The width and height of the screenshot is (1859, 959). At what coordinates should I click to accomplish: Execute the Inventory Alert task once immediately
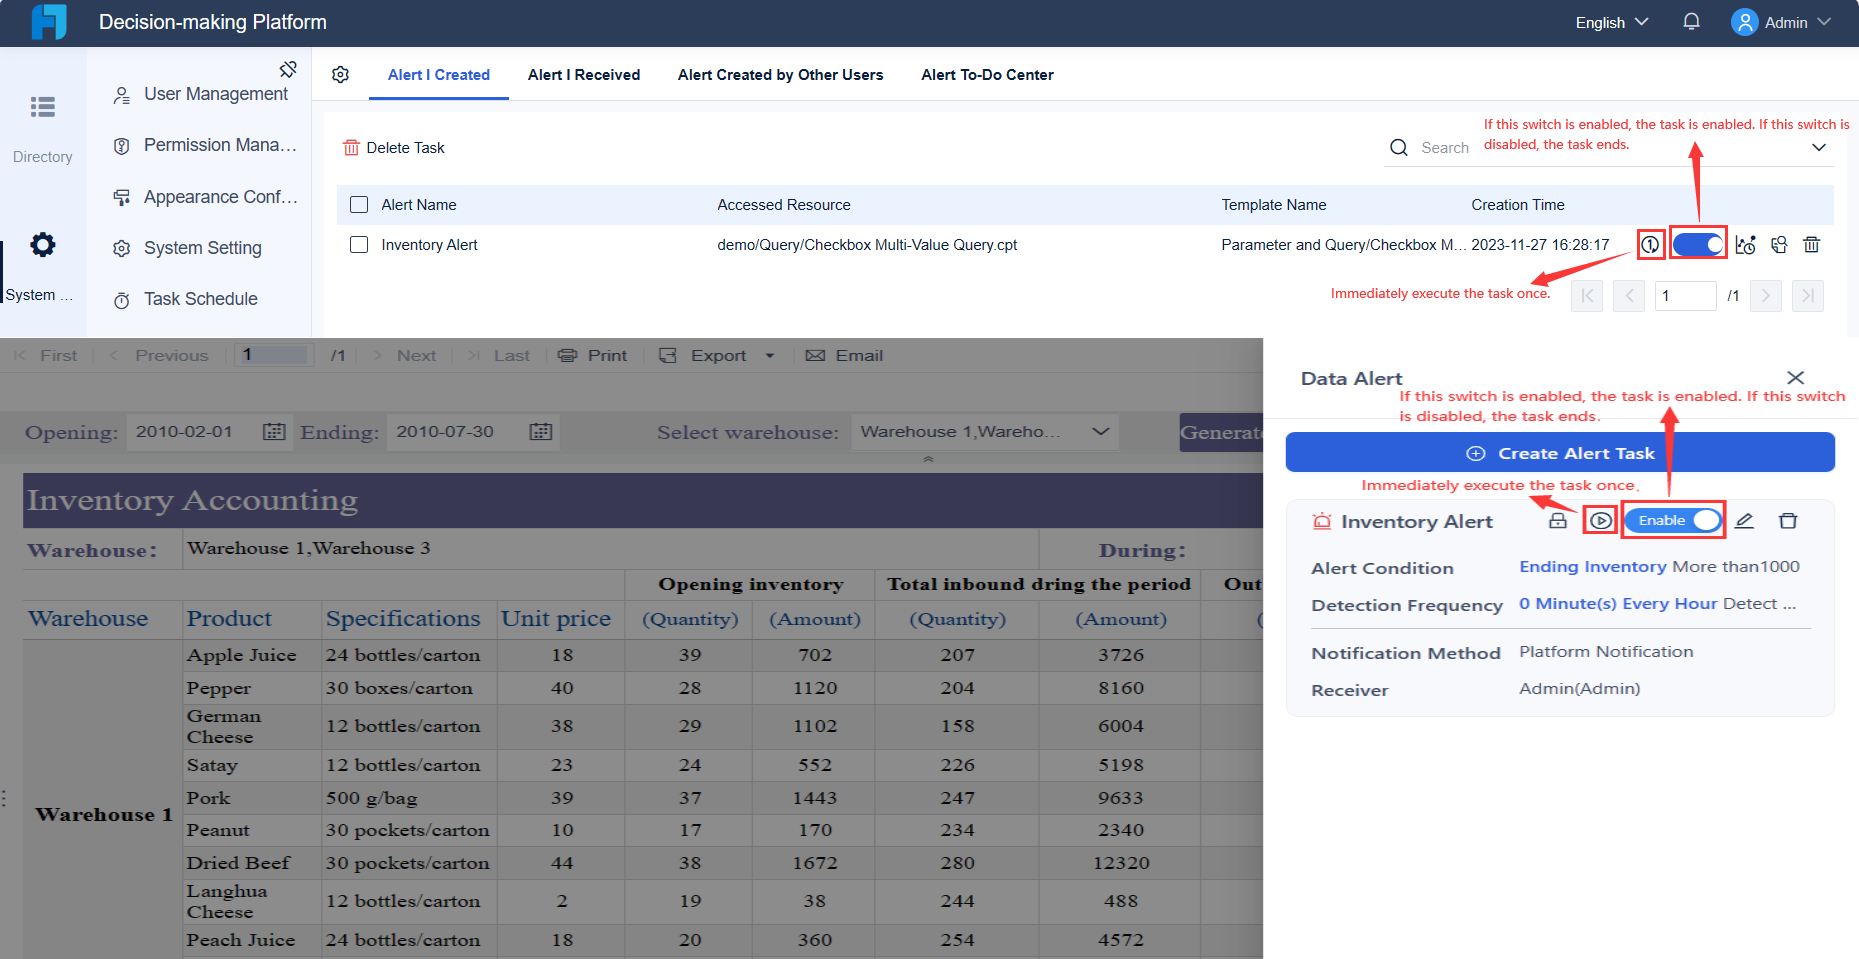point(1650,244)
